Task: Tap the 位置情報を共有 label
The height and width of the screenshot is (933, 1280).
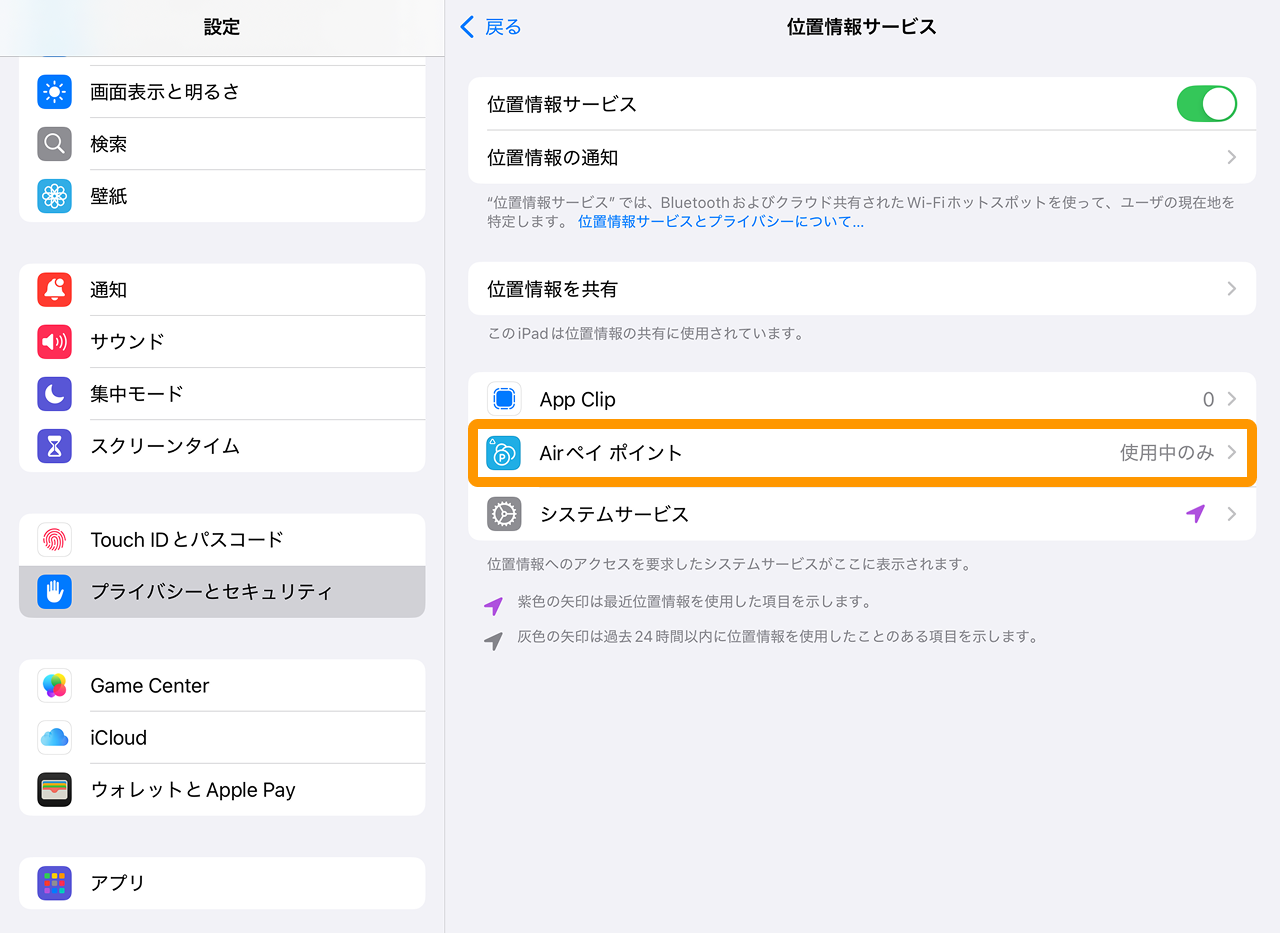Action: (x=553, y=289)
